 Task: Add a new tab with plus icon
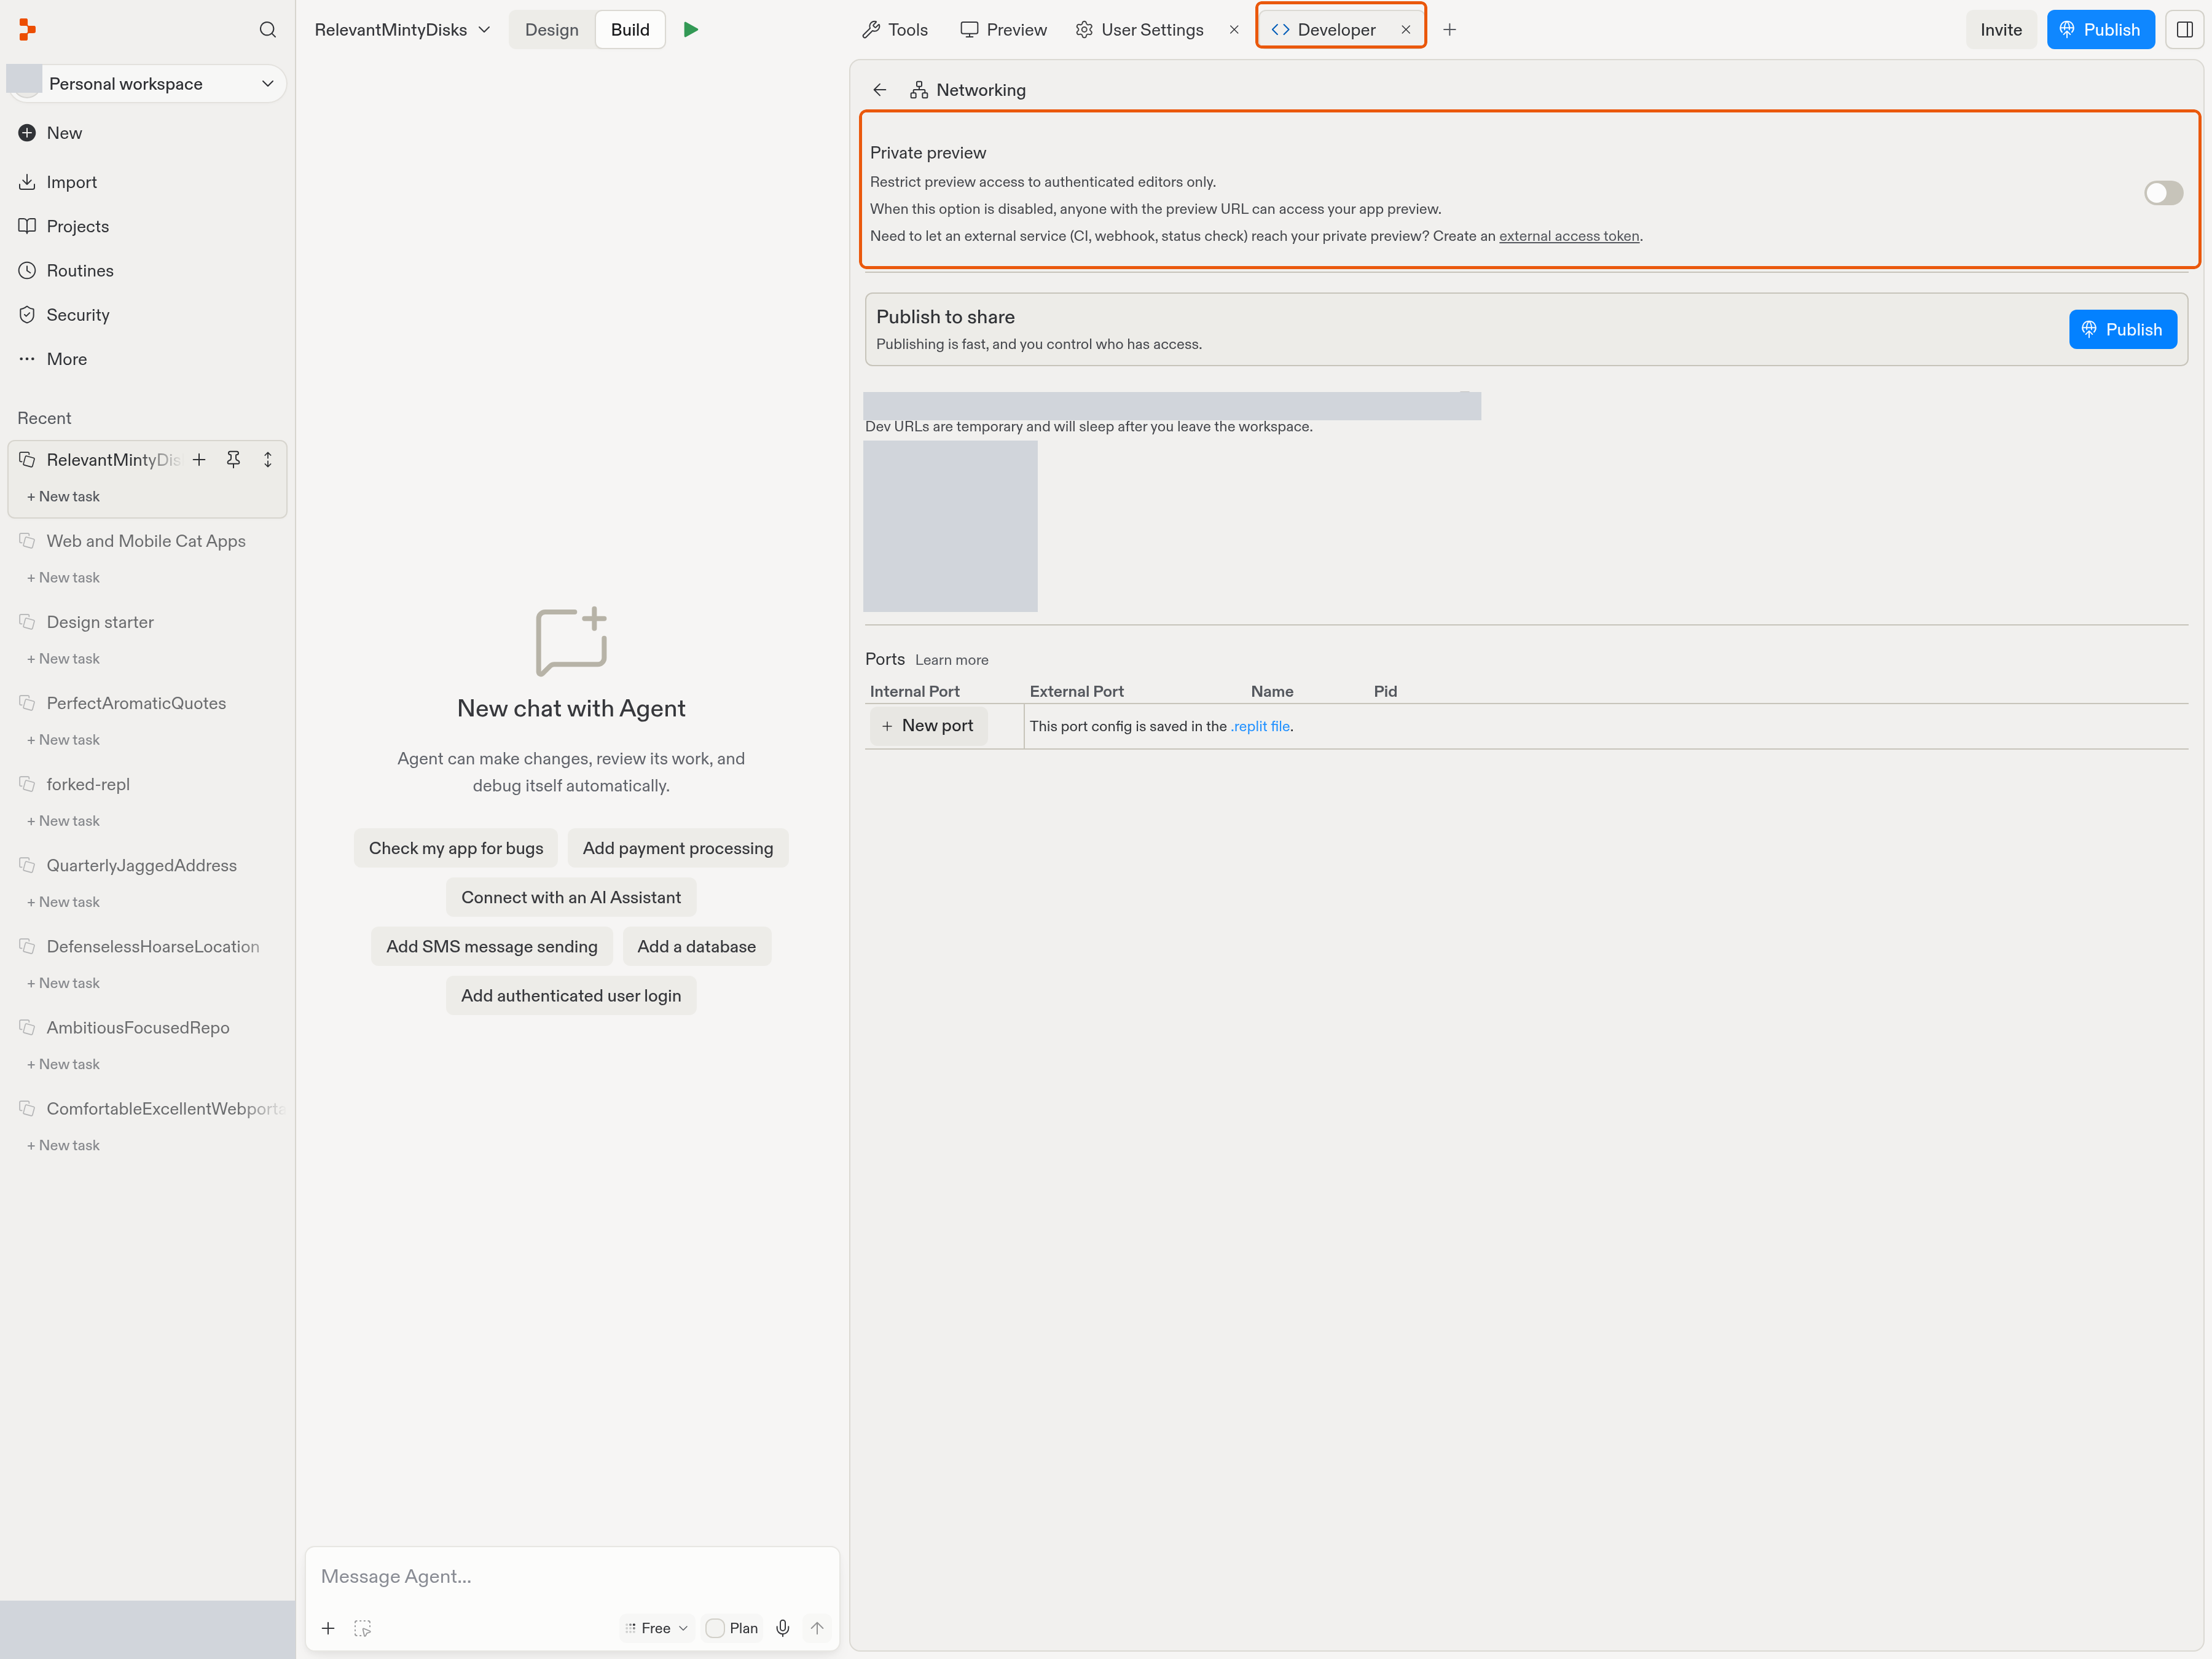coord(1449,30)
